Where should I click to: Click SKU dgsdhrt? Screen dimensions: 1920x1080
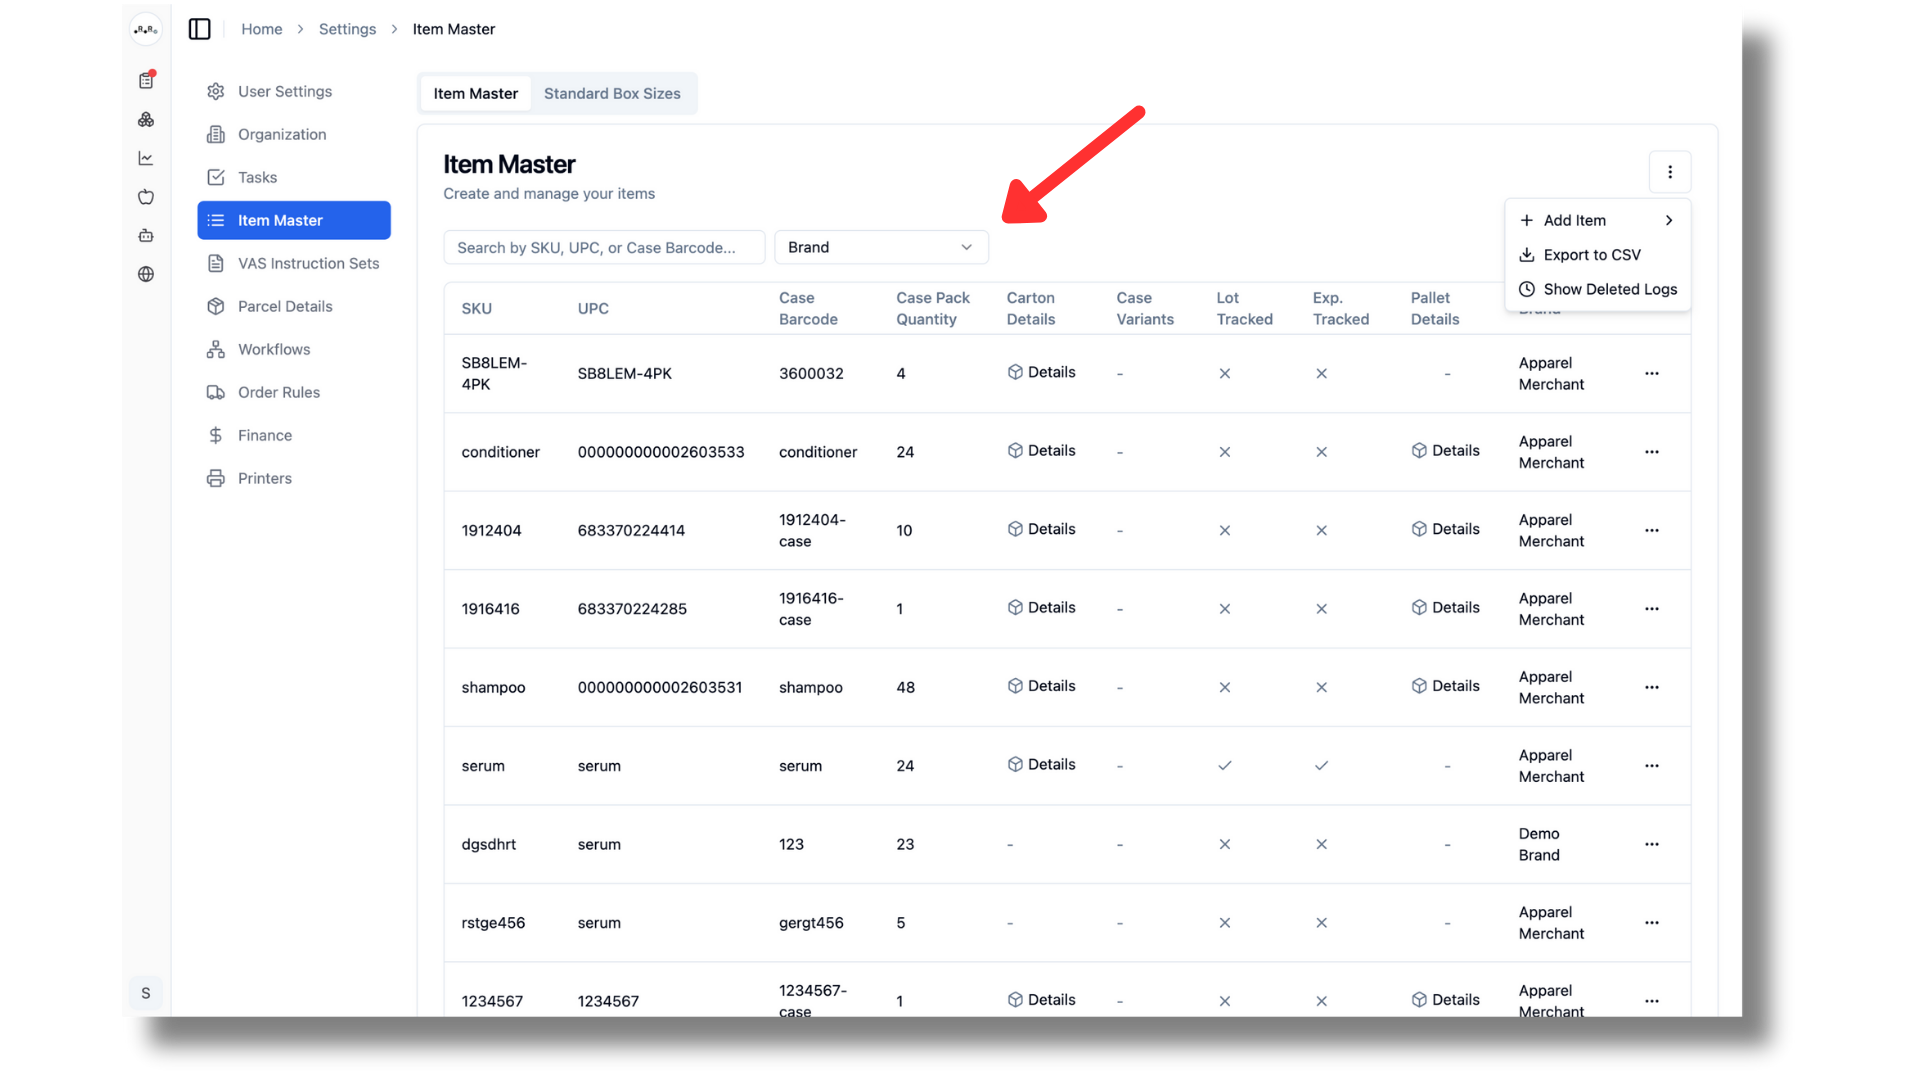[x=488, y=844]
